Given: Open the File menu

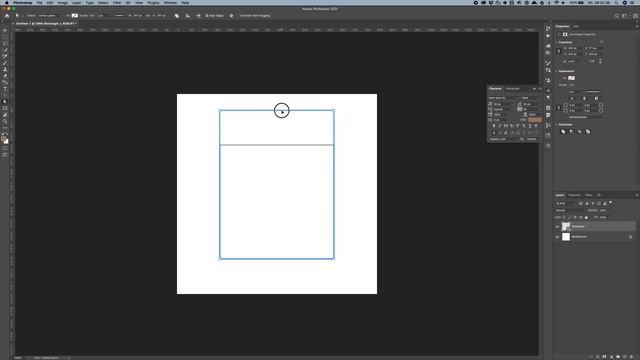Looking at the screenshot, I should (39, 2).
